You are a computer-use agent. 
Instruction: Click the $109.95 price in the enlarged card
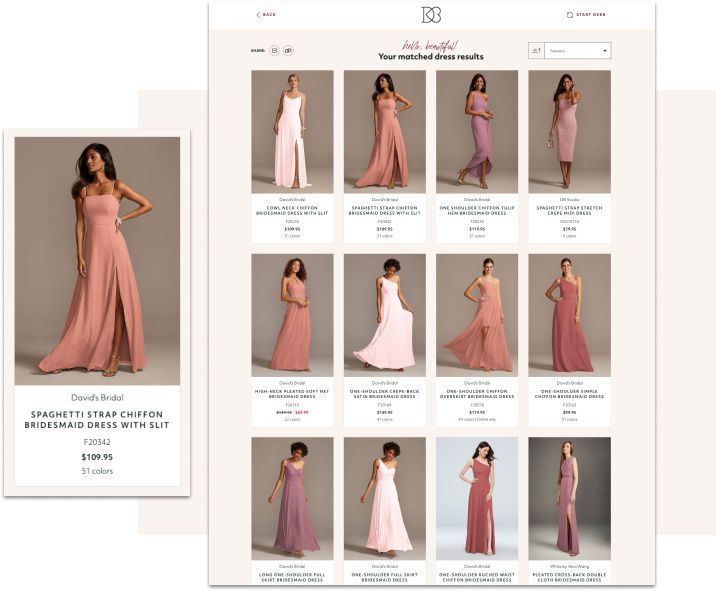tap(97, 457)
